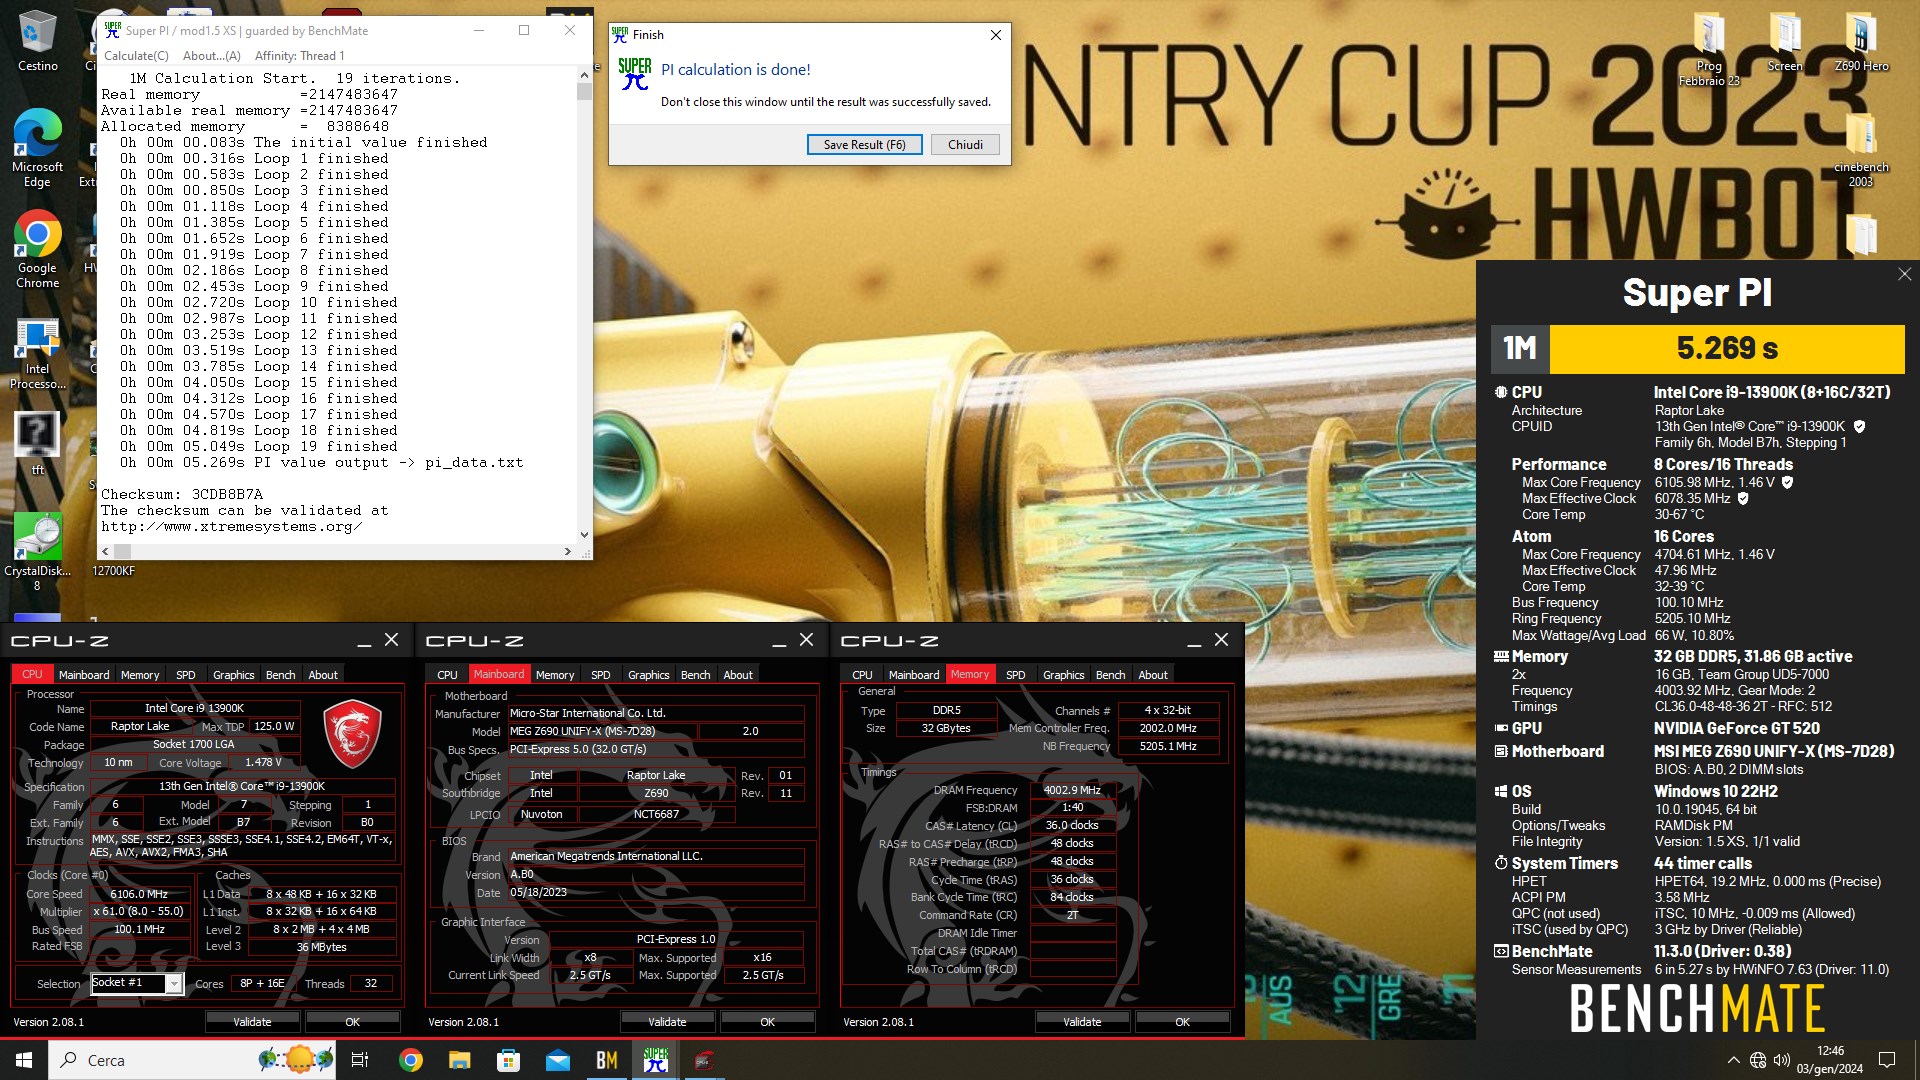Open the network tray icon
The height and width of the screenshot is (1080, 1920).
pyautogui.click(x=1758, y=1060)
